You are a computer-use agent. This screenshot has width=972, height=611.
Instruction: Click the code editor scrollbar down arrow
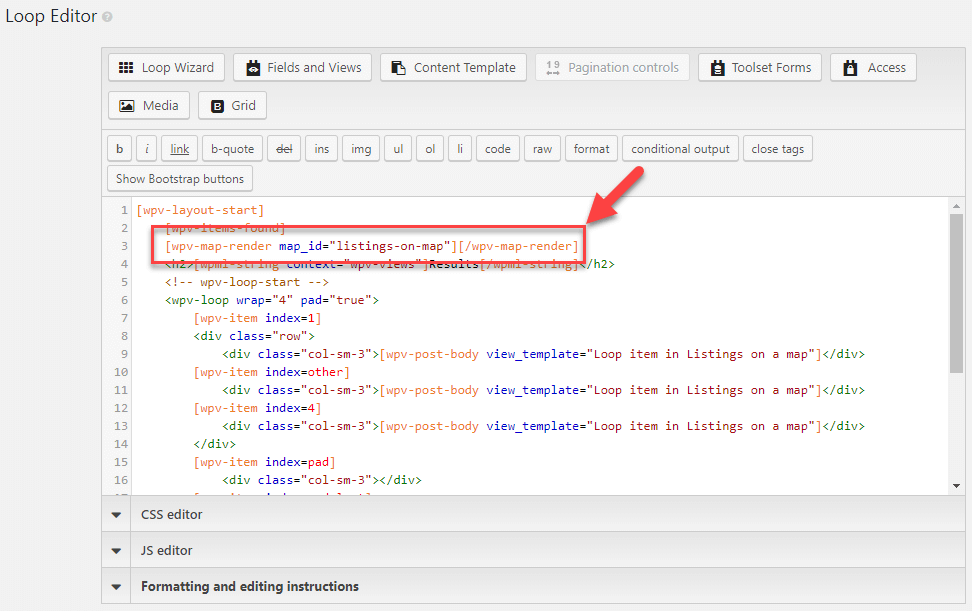tap(957, 486)
